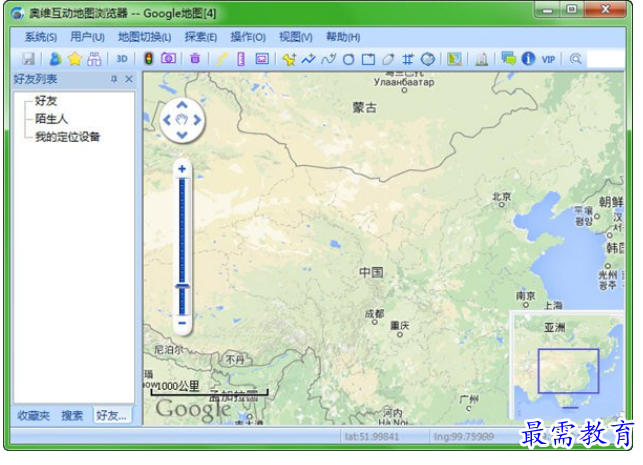This screenshot has height=465, width=643.
Task: Open the 探索(E) menu
Action: pyautogui.click(x=201, y=37)
